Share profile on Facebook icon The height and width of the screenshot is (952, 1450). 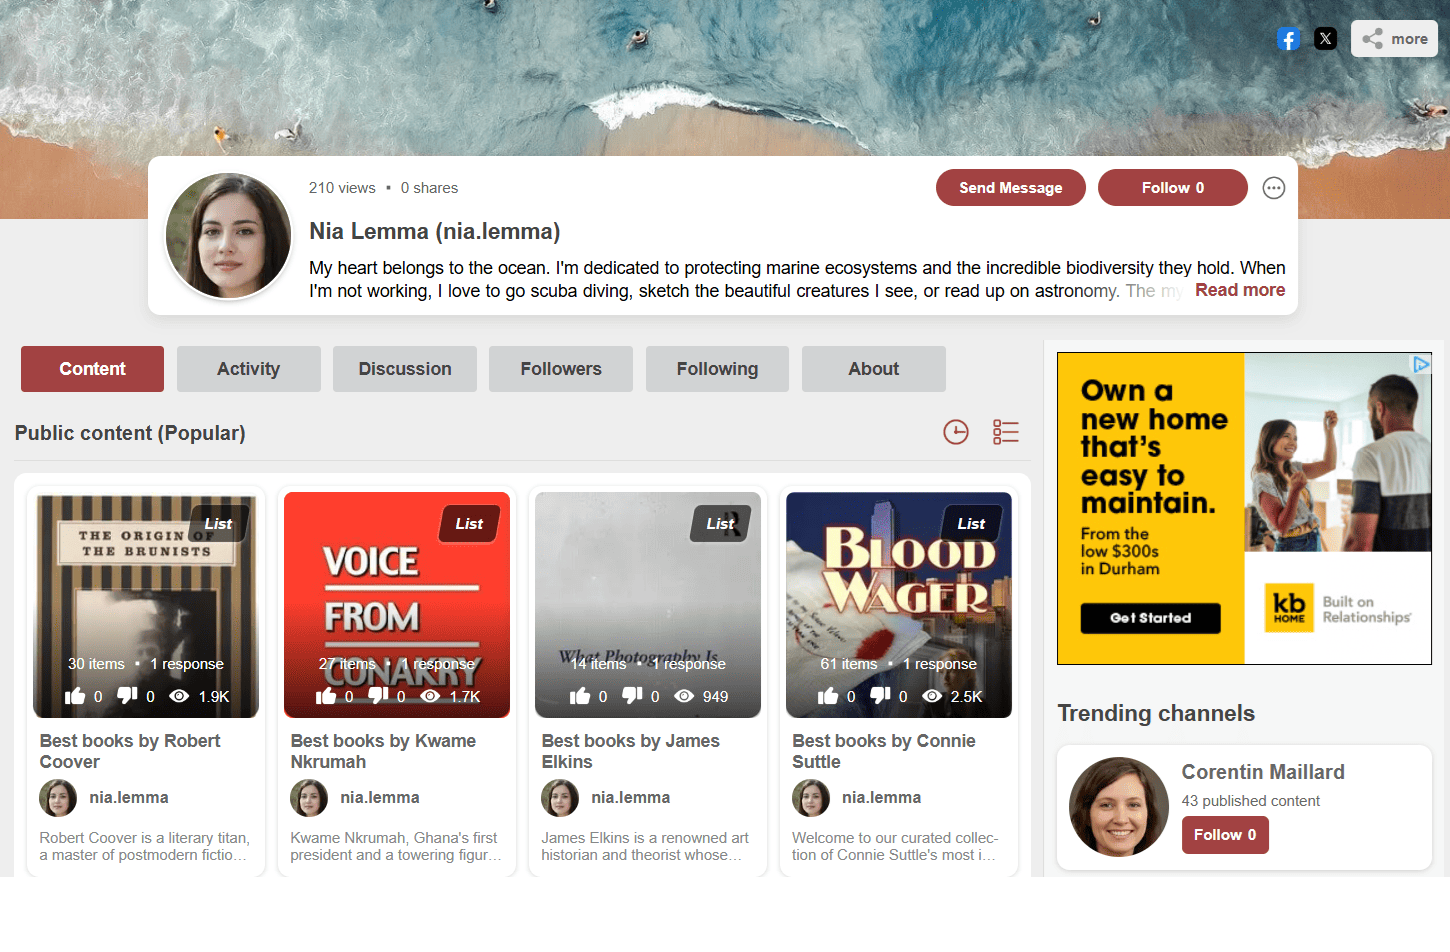click(1288, 39)
